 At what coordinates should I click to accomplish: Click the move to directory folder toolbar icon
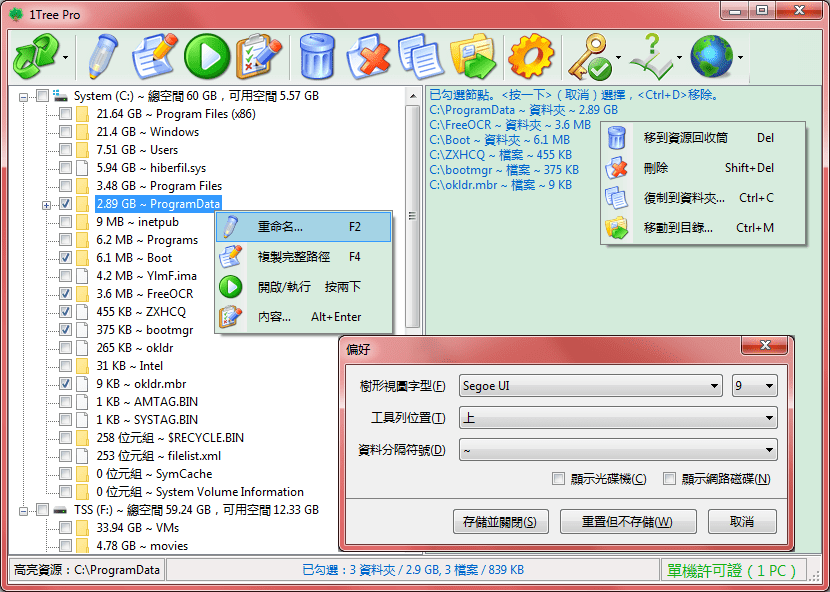[x=473, y=57]
